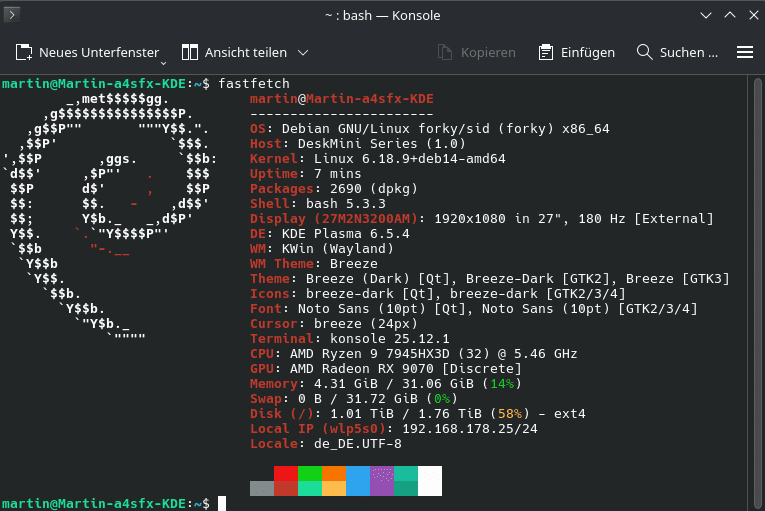This screenshot has height=511, width=765.
Task: Click the vertical scrollbar of the terminal
Action: pyautogui.click(x=757, y=293)
